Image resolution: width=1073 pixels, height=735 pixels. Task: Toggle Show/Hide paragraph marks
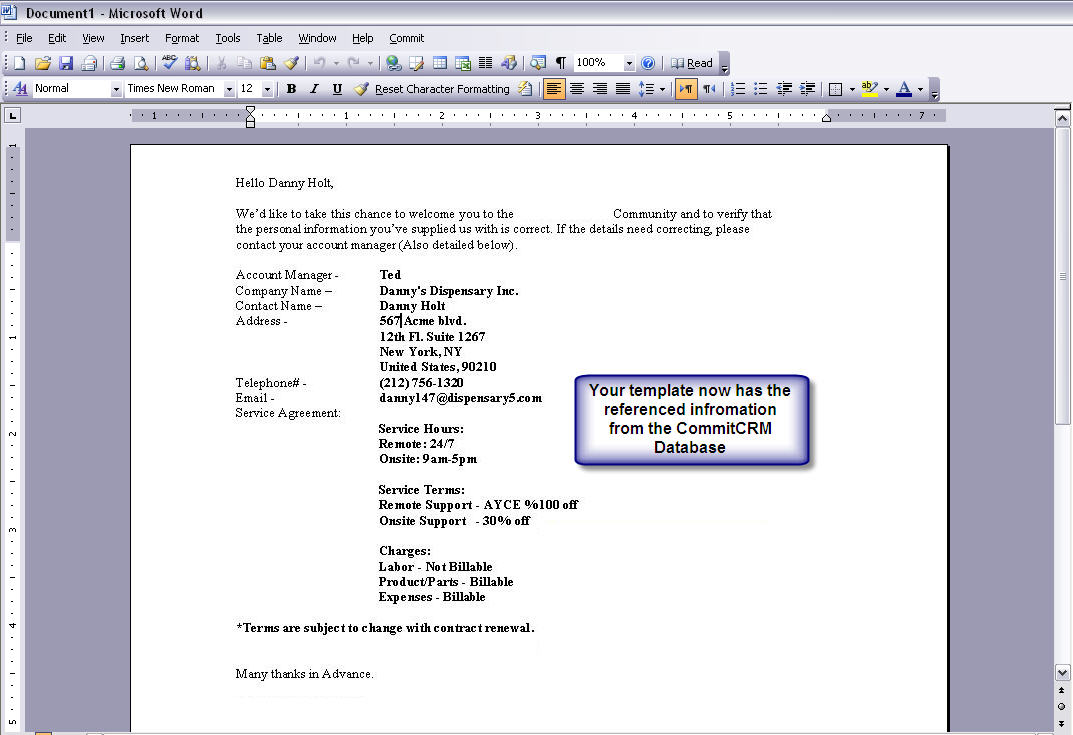point(561,63)
